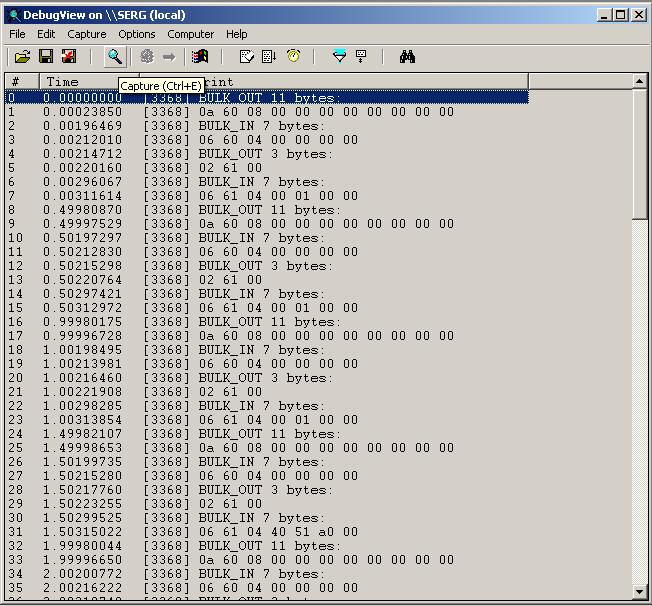This screenshot has width=652, height=606.
Task: Select row 18 at time 1.00198495
Action: pyautogui.click(x=267, y=350)
